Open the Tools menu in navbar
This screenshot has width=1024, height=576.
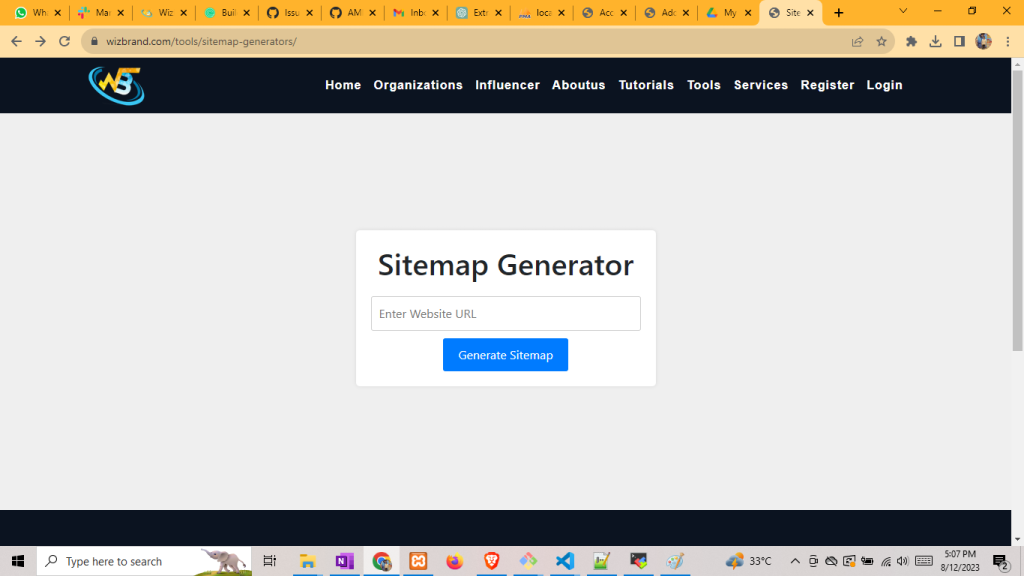pos(703,85)
